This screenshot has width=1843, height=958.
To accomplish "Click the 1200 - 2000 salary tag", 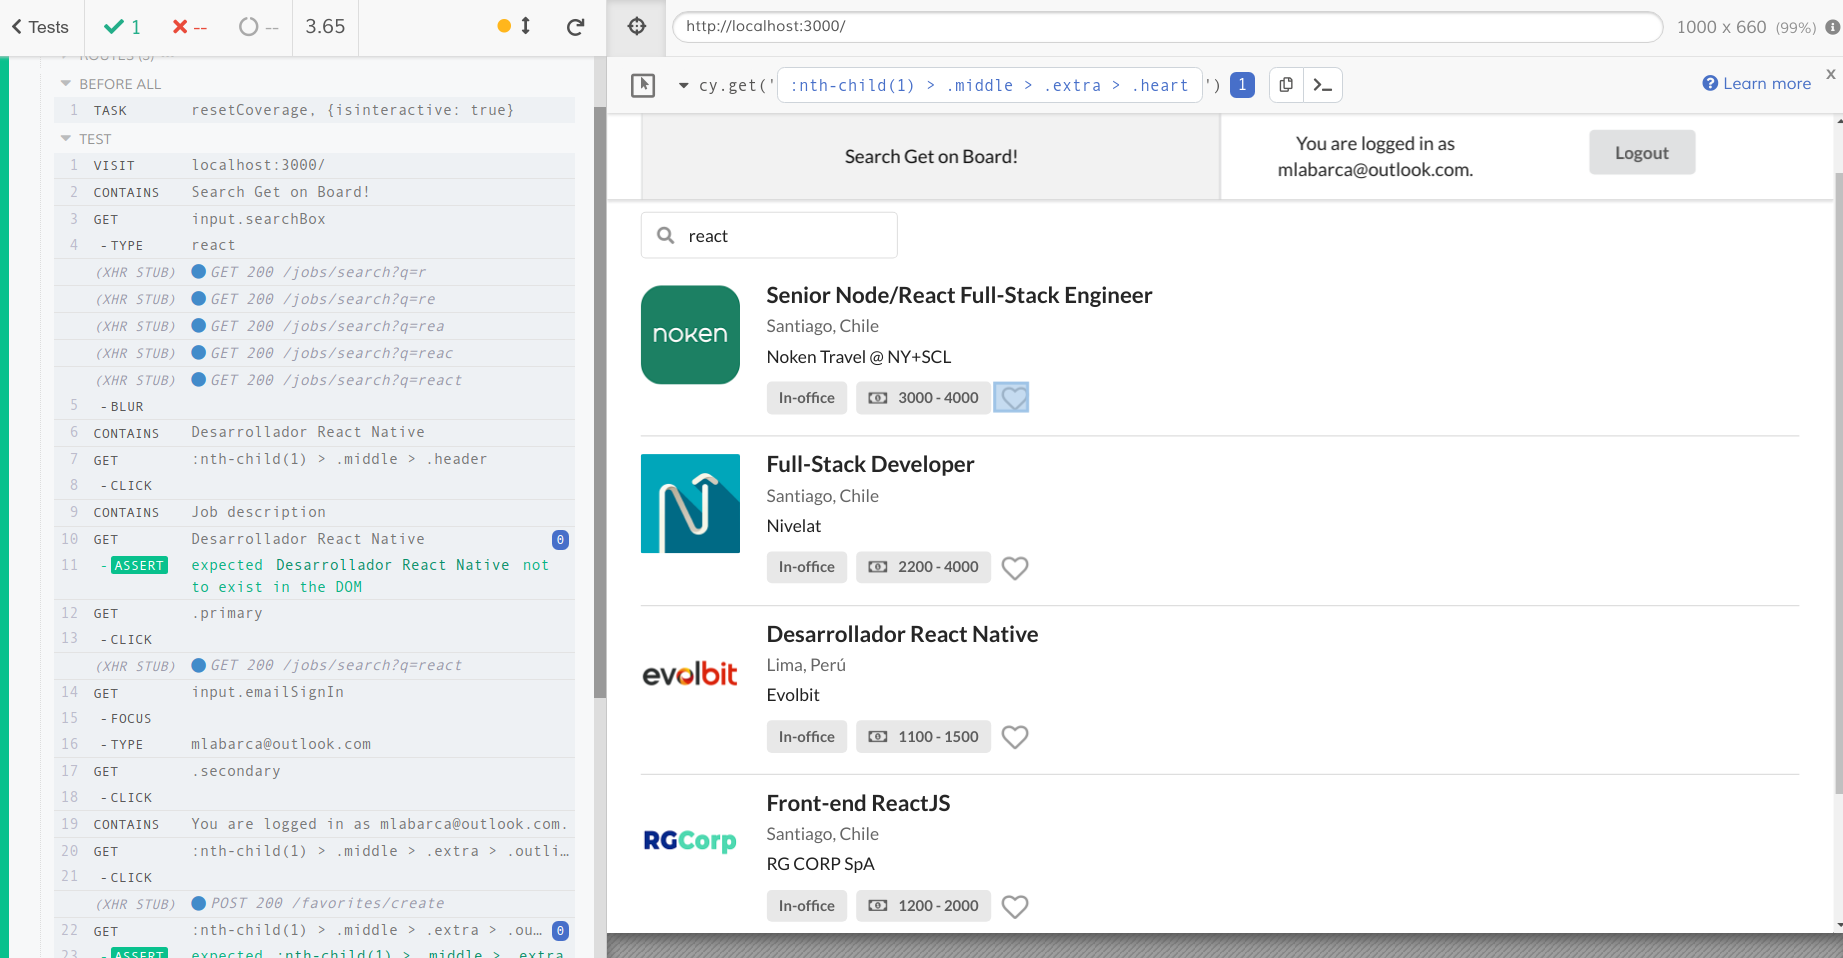I will pos(923,905).
